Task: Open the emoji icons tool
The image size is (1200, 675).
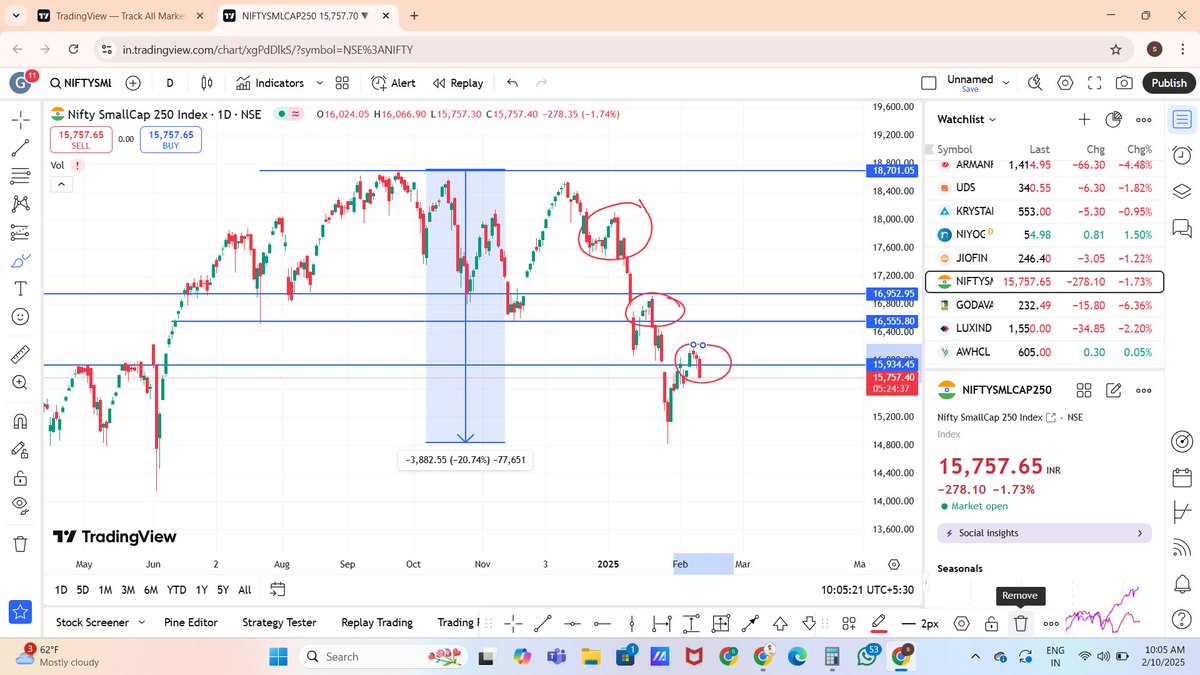Action: point(20,316)
